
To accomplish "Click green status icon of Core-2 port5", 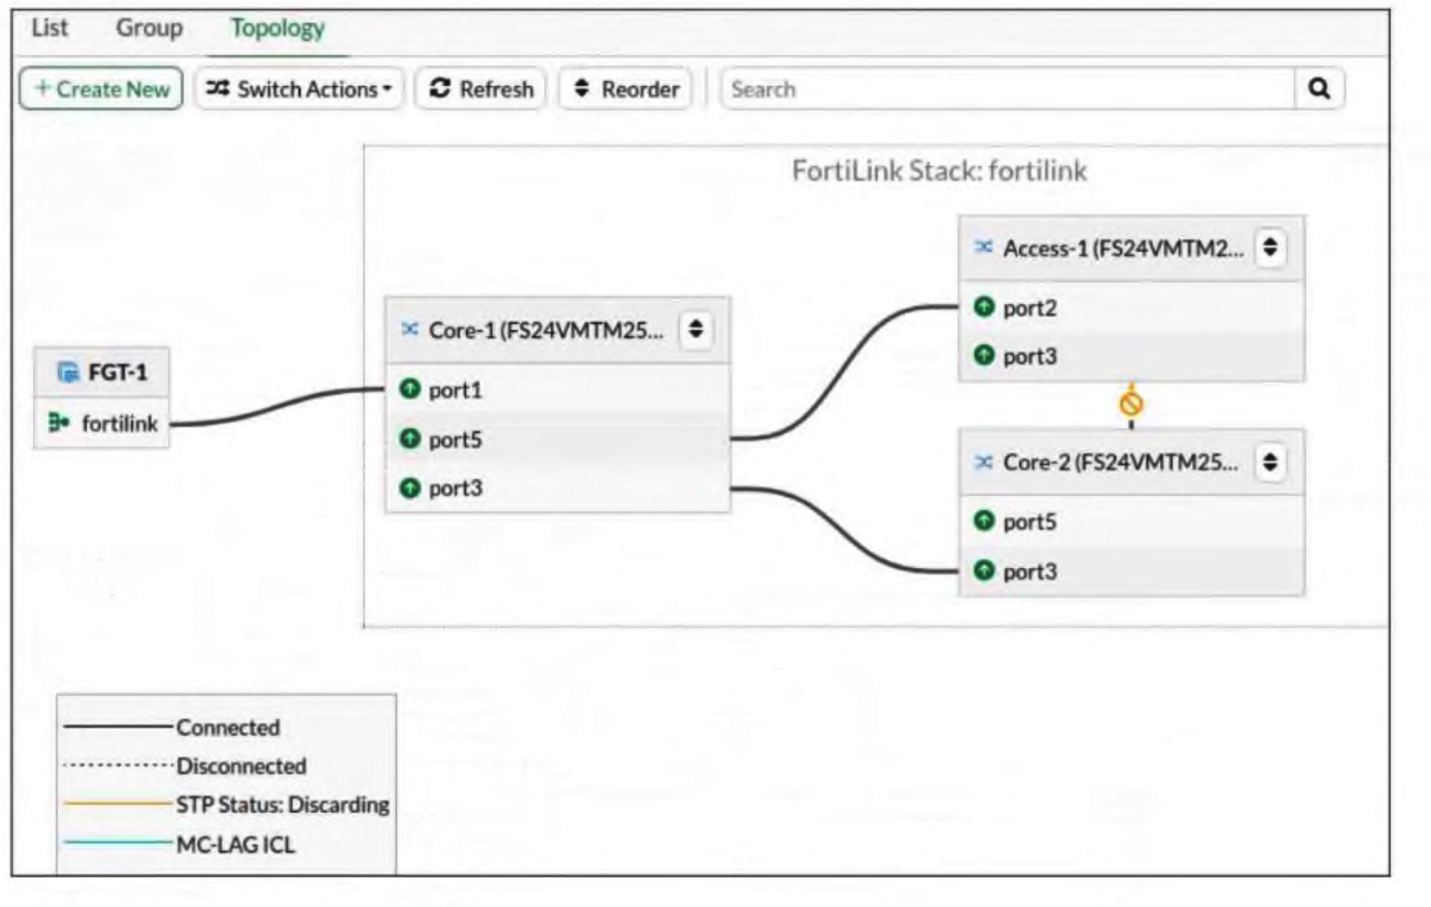I will coord(984,521).
